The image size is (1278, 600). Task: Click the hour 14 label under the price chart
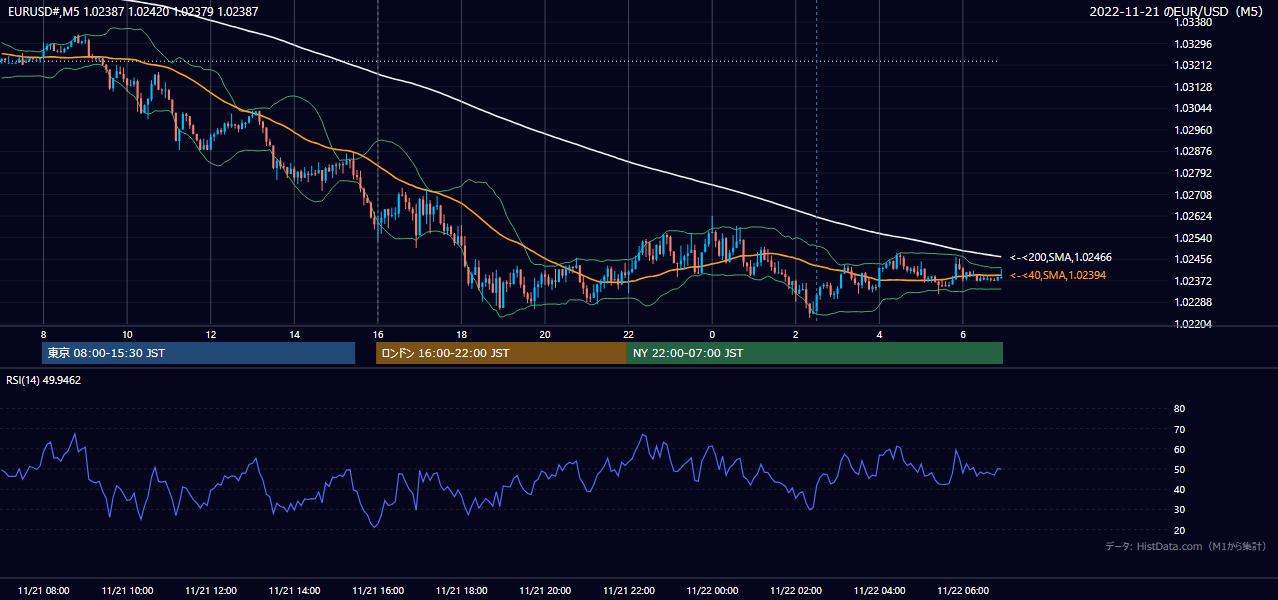click(x=294, y=334)
